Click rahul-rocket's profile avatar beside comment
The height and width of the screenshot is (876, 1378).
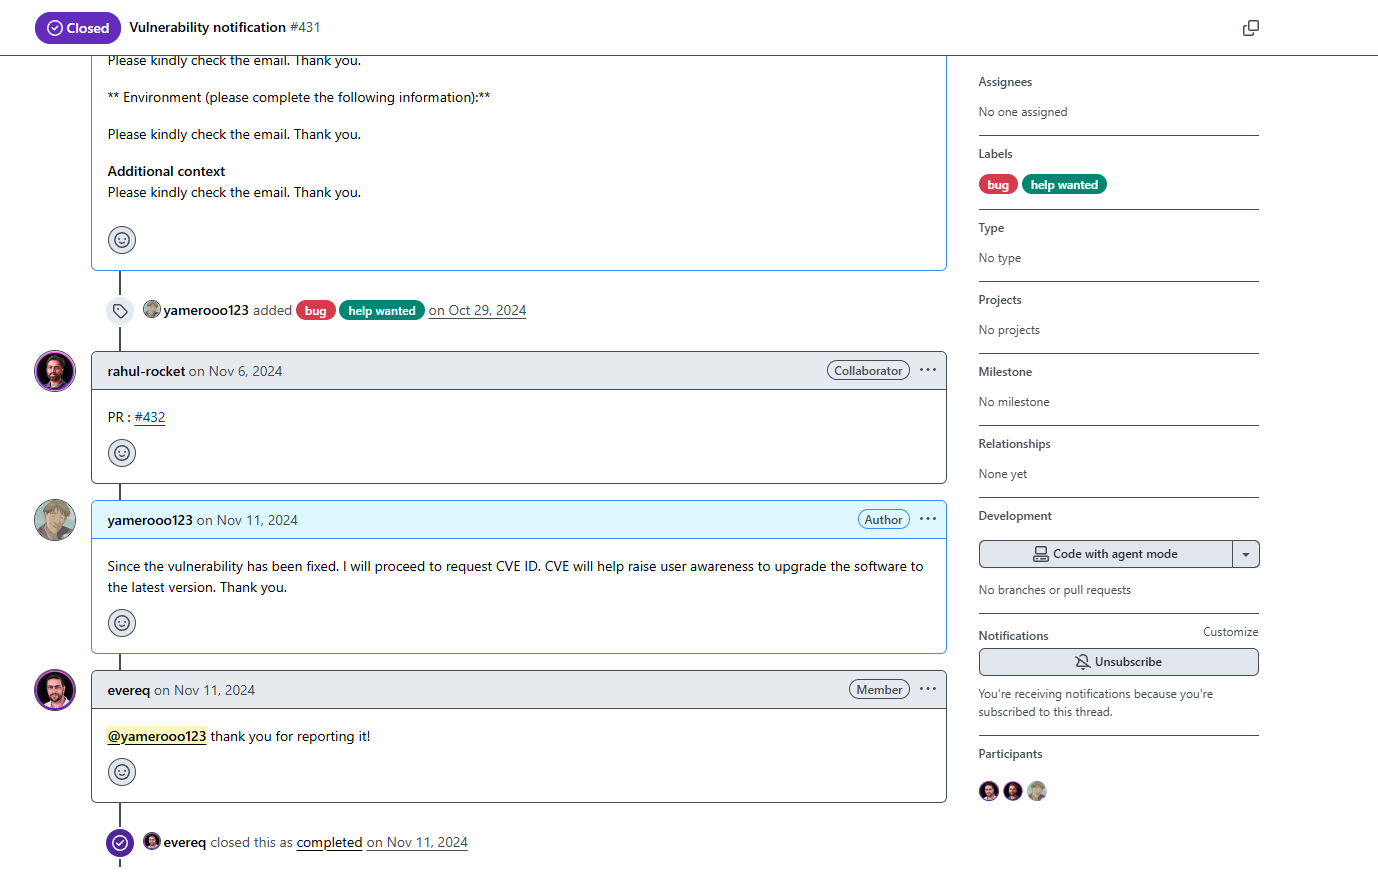(x=55, y=371)
